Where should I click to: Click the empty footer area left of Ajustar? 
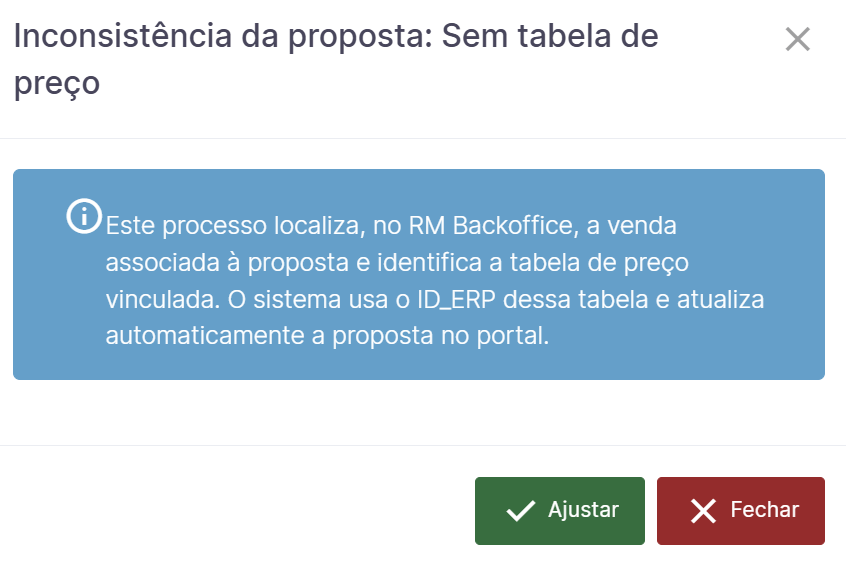(x=240, y=510)
